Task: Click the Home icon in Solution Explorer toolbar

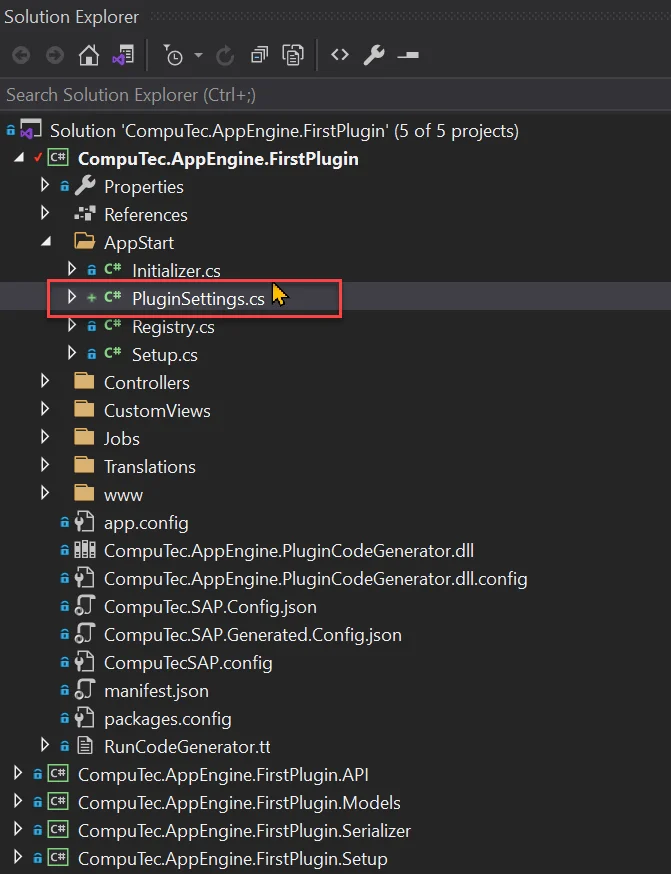Action: (88, 55)
